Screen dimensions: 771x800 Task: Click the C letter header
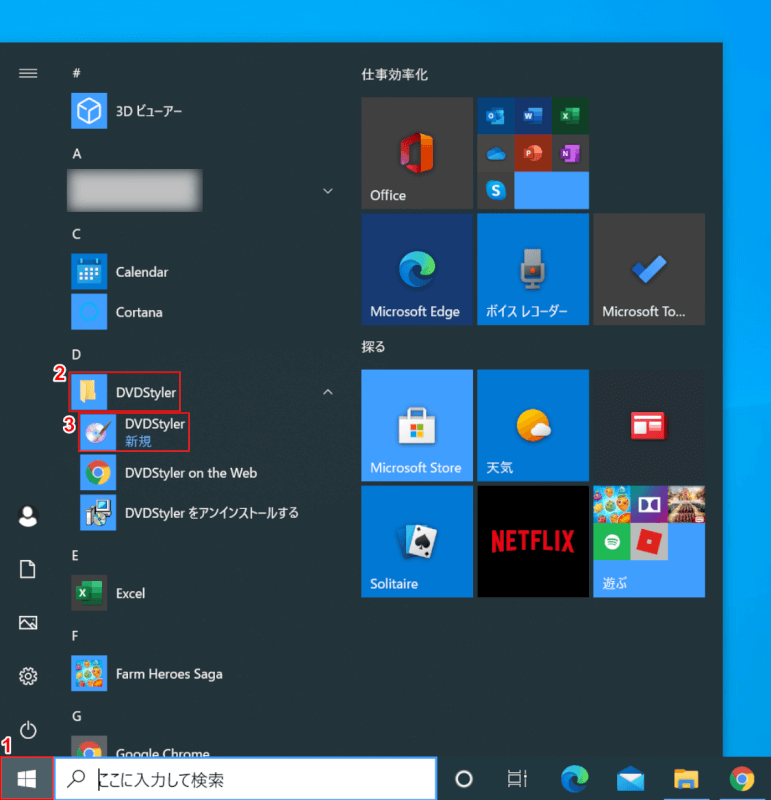pos(76,234)
